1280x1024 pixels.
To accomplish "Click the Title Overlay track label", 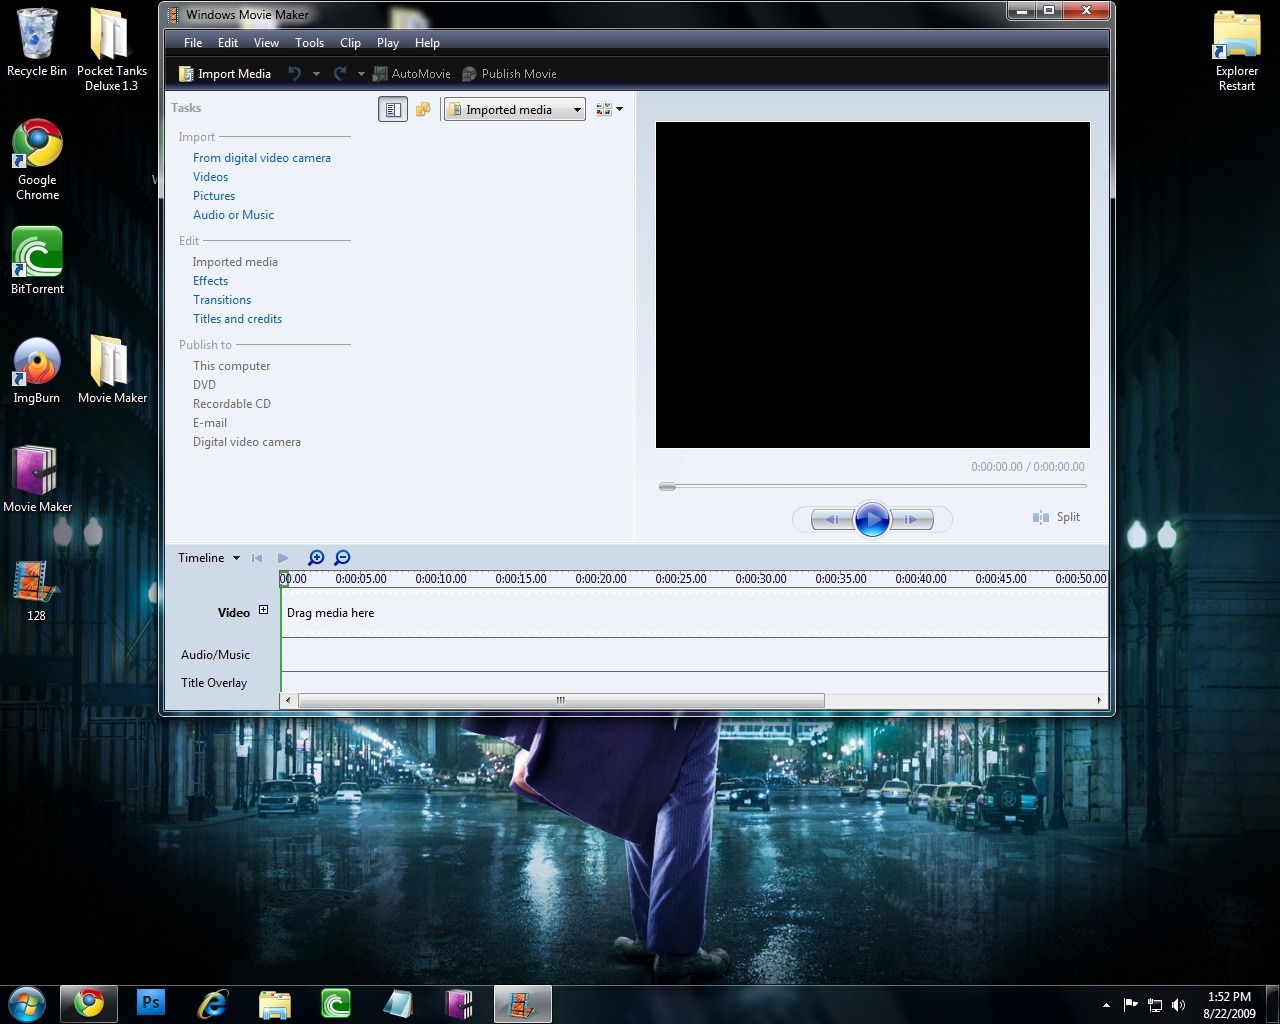I will tap(214, 683).
